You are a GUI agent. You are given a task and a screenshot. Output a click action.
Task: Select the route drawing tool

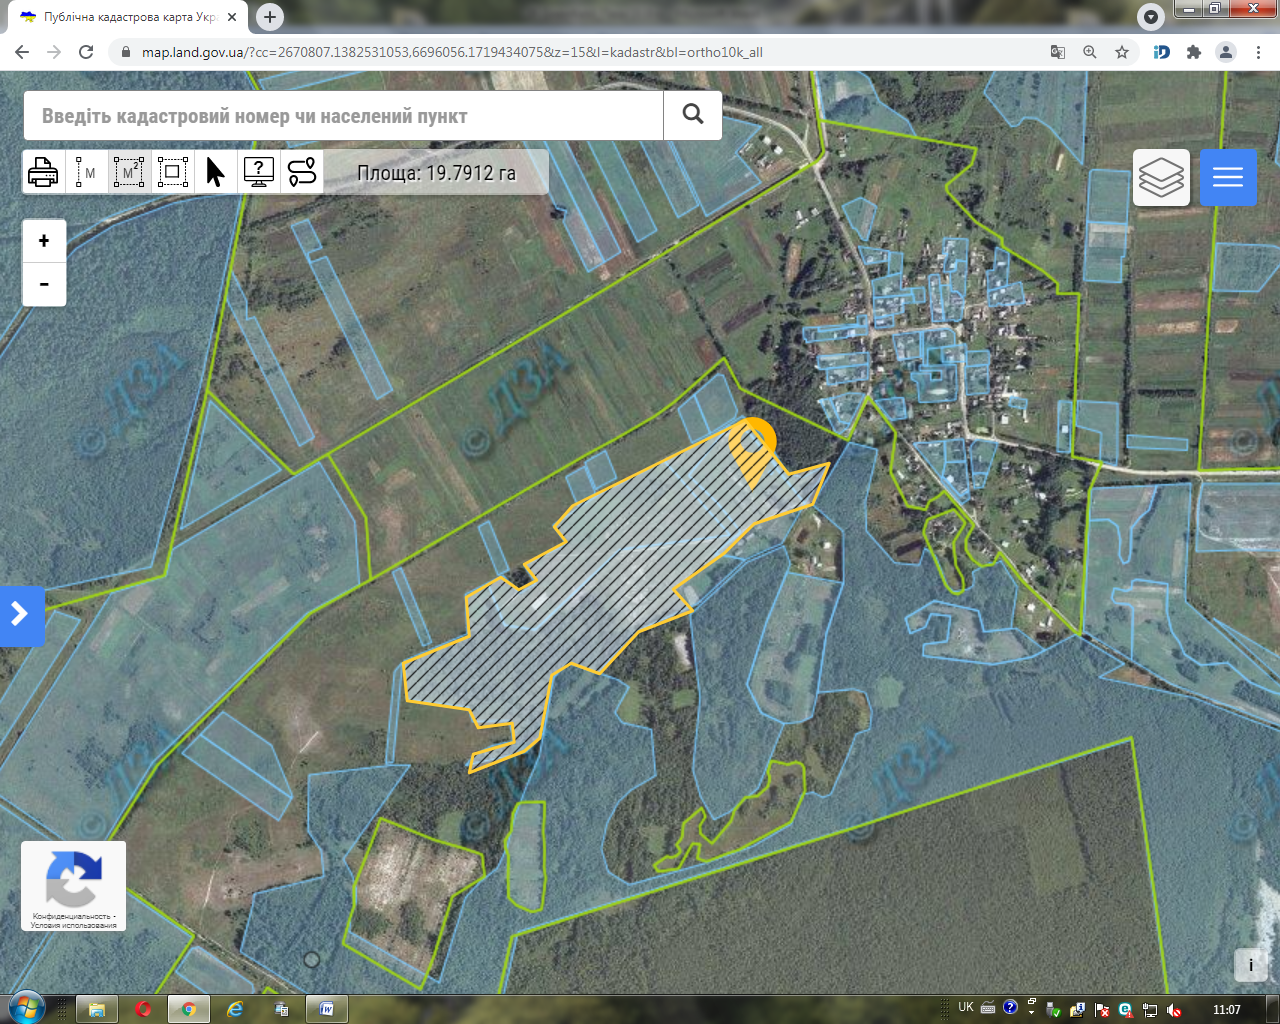click(302, 172)
